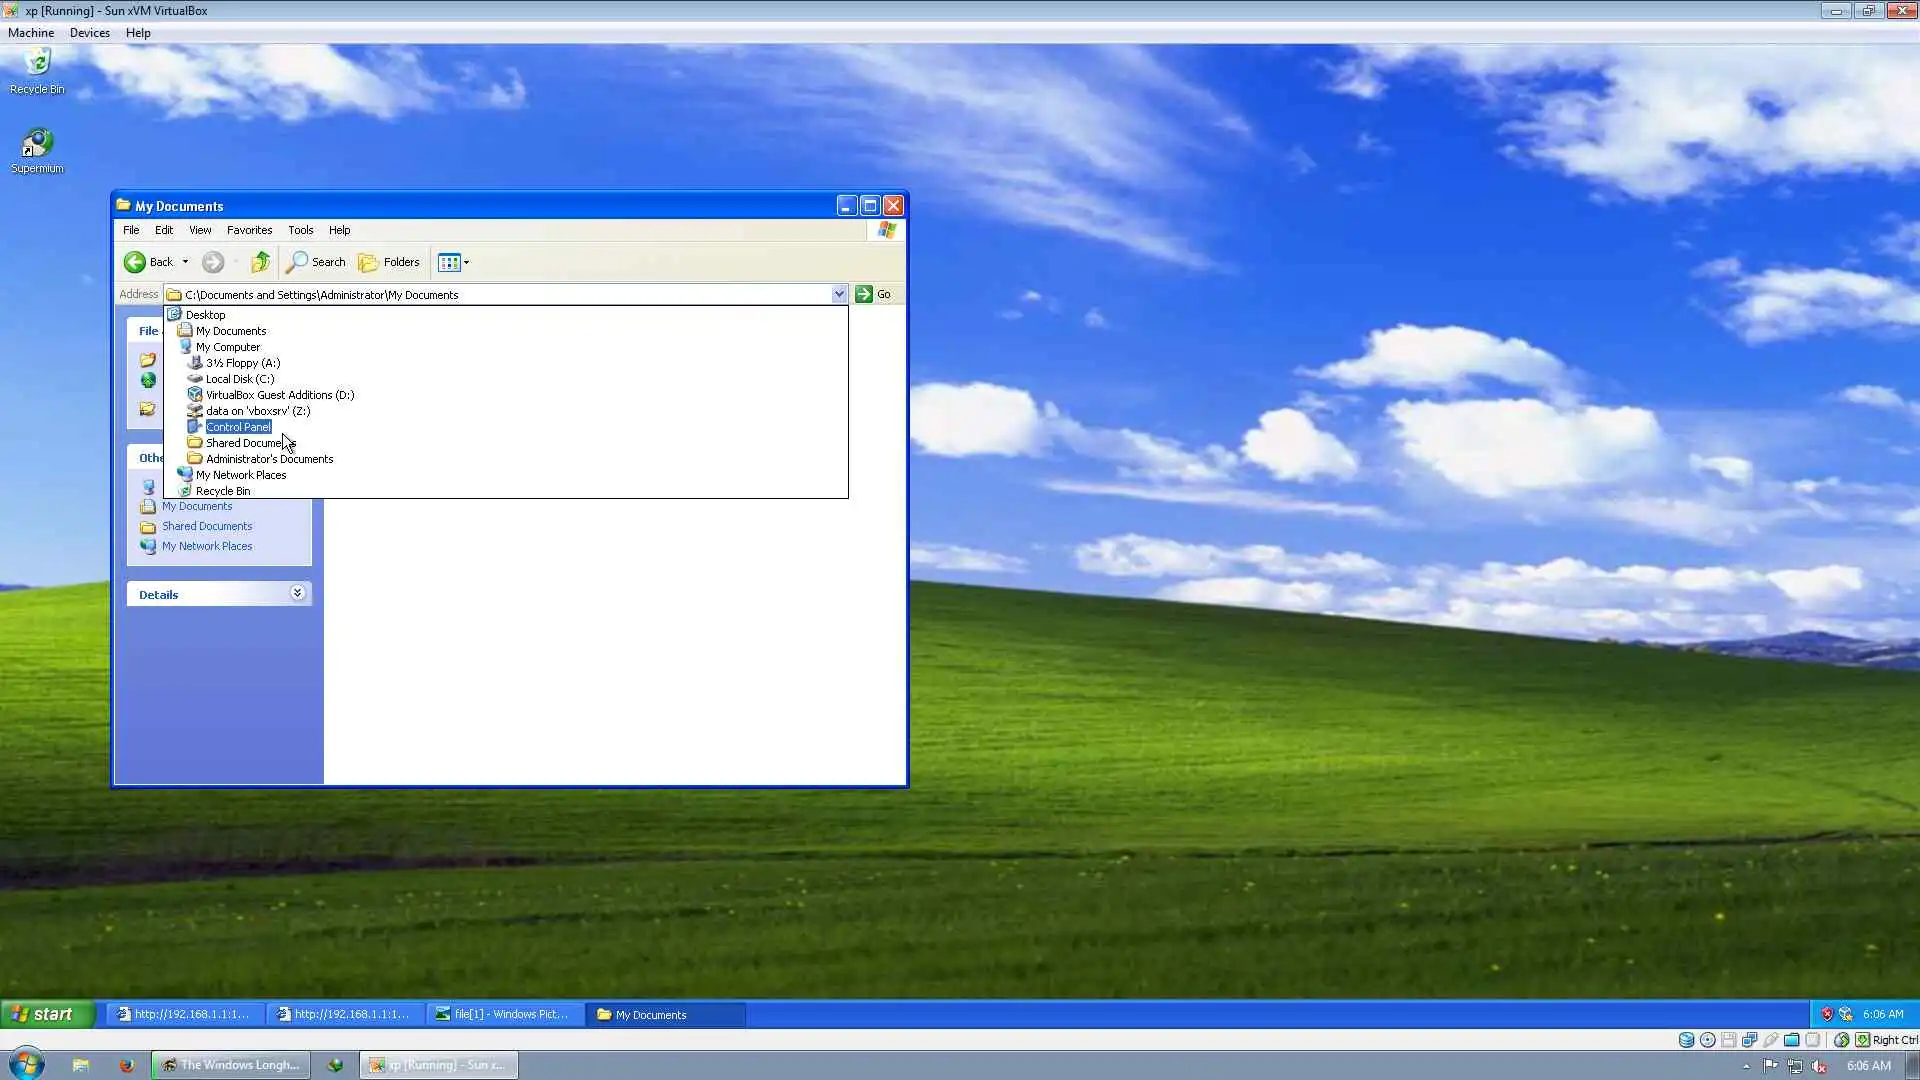The height and width of the screenshot is (1080, 1920).
Task: Open the Favorites menu
Action: coord(249,230)
